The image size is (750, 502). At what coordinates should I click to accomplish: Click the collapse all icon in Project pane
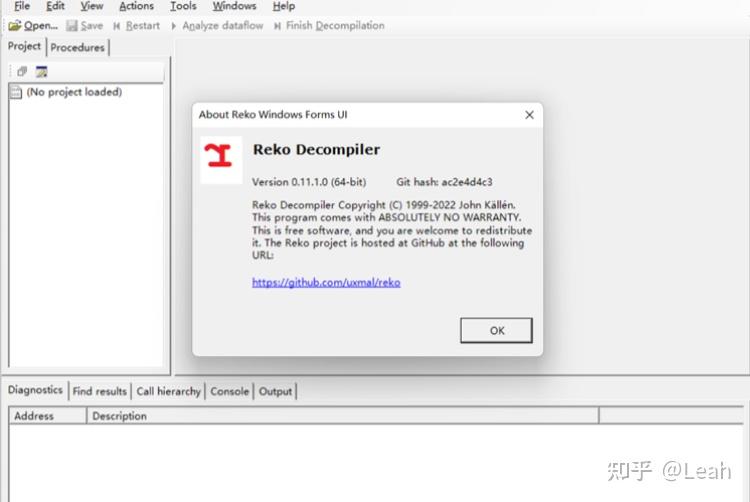coord(22,72)
